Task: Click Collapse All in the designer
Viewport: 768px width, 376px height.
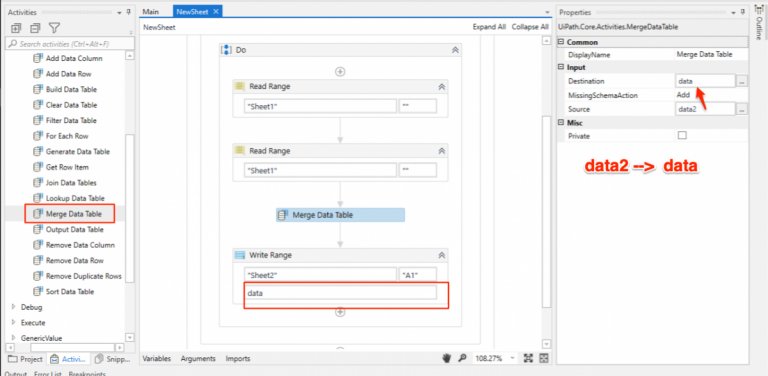Action: [x=530, y=27]
